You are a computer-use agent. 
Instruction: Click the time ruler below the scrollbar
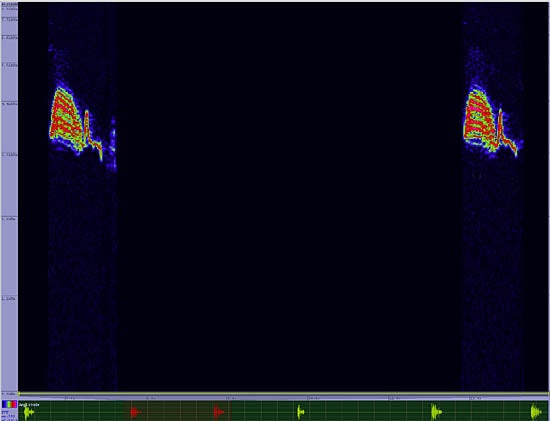284,398
